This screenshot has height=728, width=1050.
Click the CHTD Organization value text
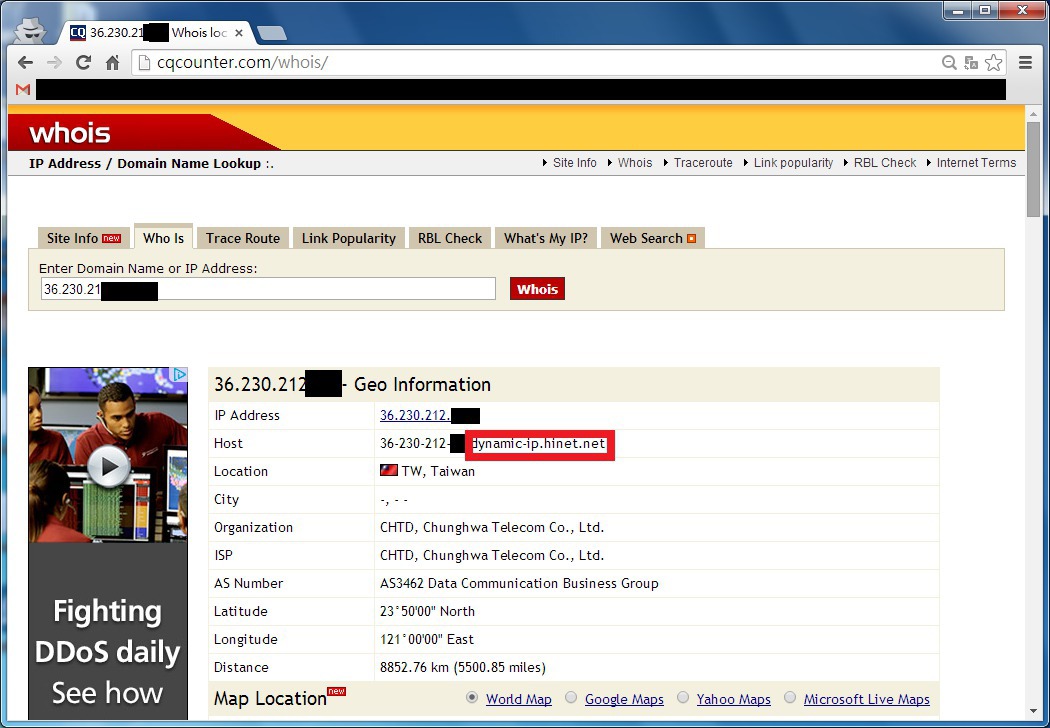pos(492,527)
